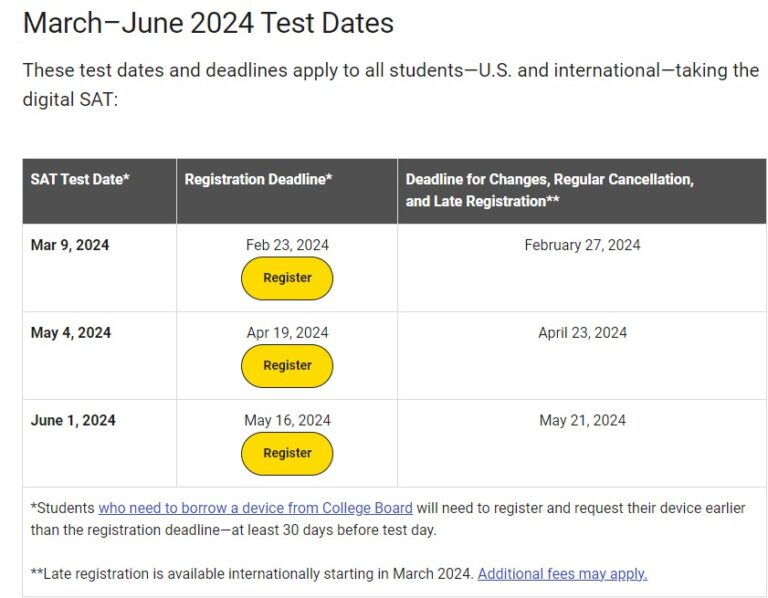
Task: Open the borrow a device from College Board link
Action: coord(255,508)
